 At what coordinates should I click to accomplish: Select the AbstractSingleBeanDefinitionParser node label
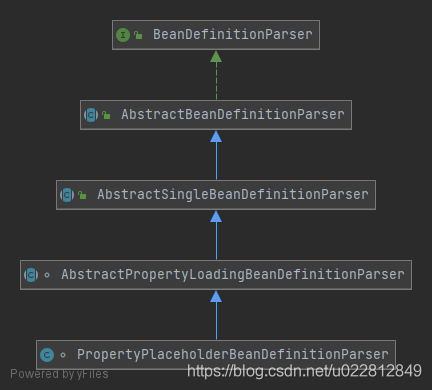tap(233, 195)
